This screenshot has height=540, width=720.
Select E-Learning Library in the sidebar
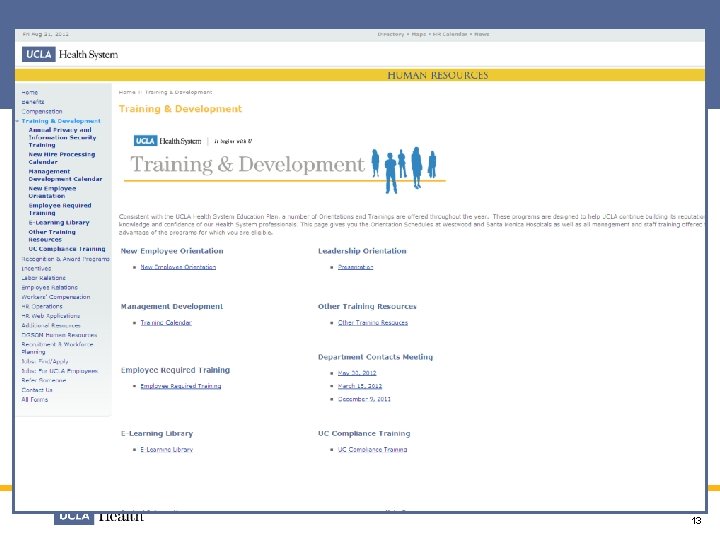tap(59, 223)
